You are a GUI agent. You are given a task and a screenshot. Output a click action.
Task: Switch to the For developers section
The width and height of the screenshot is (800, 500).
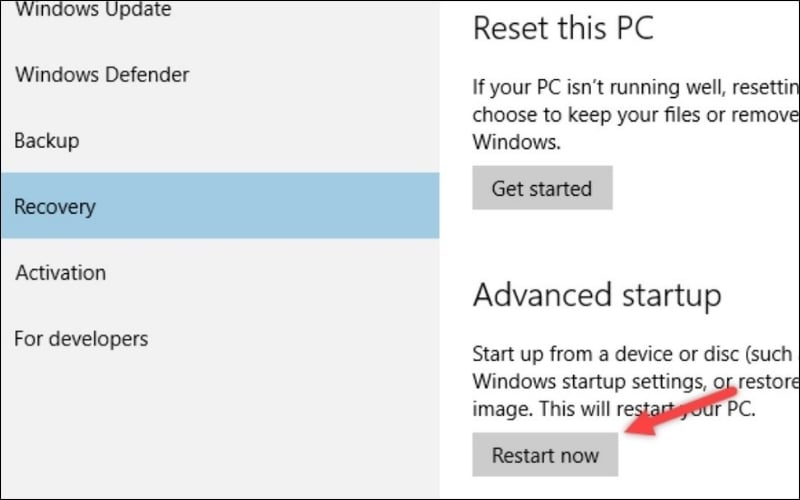tap(81, 338)
